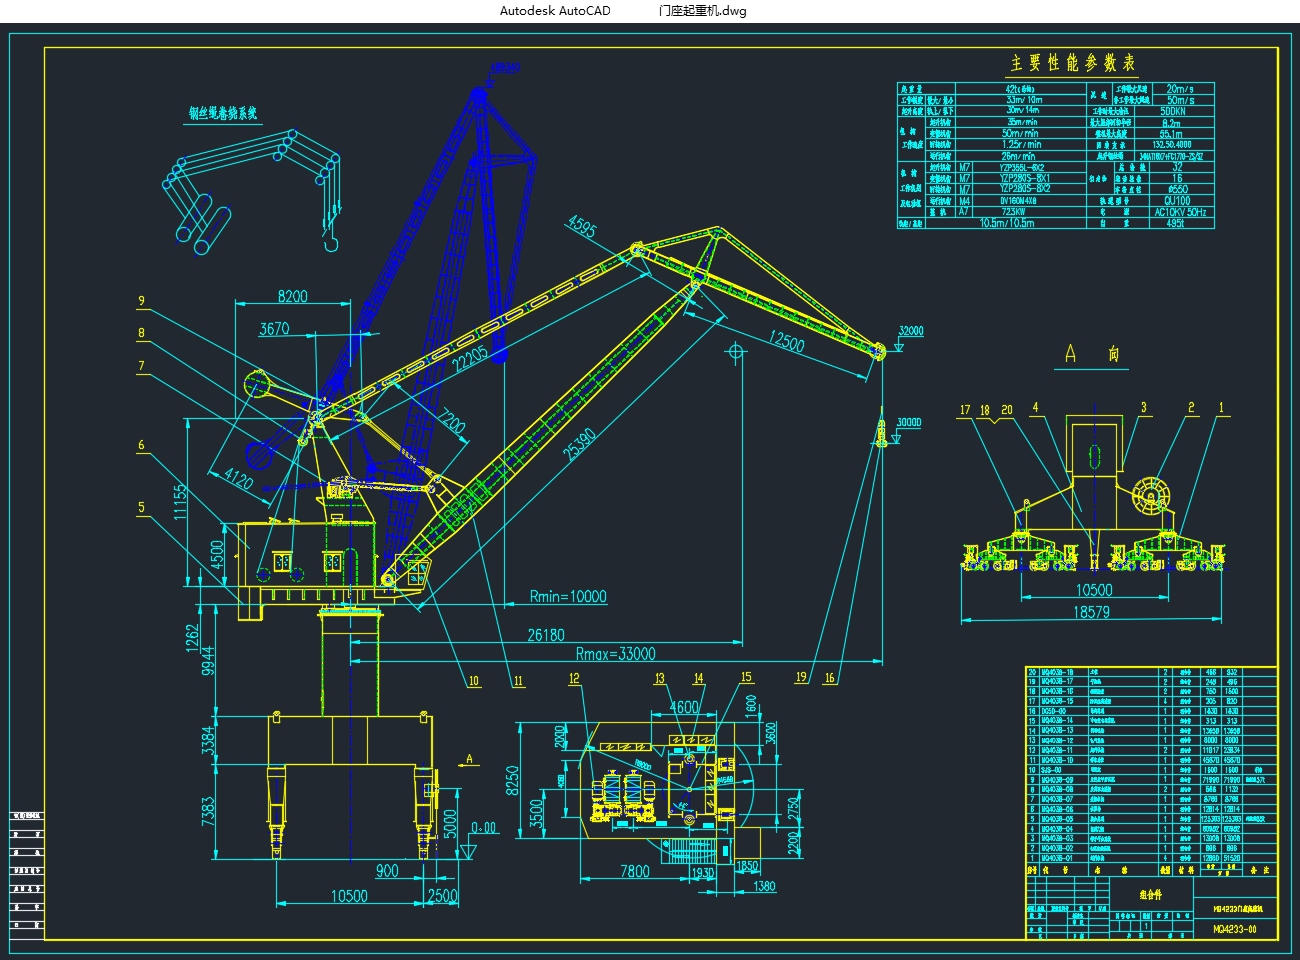The width and height of the screenshot is (1300, 960).
Task: Click part balloon number 9
Action: click(x=142, y=301)
